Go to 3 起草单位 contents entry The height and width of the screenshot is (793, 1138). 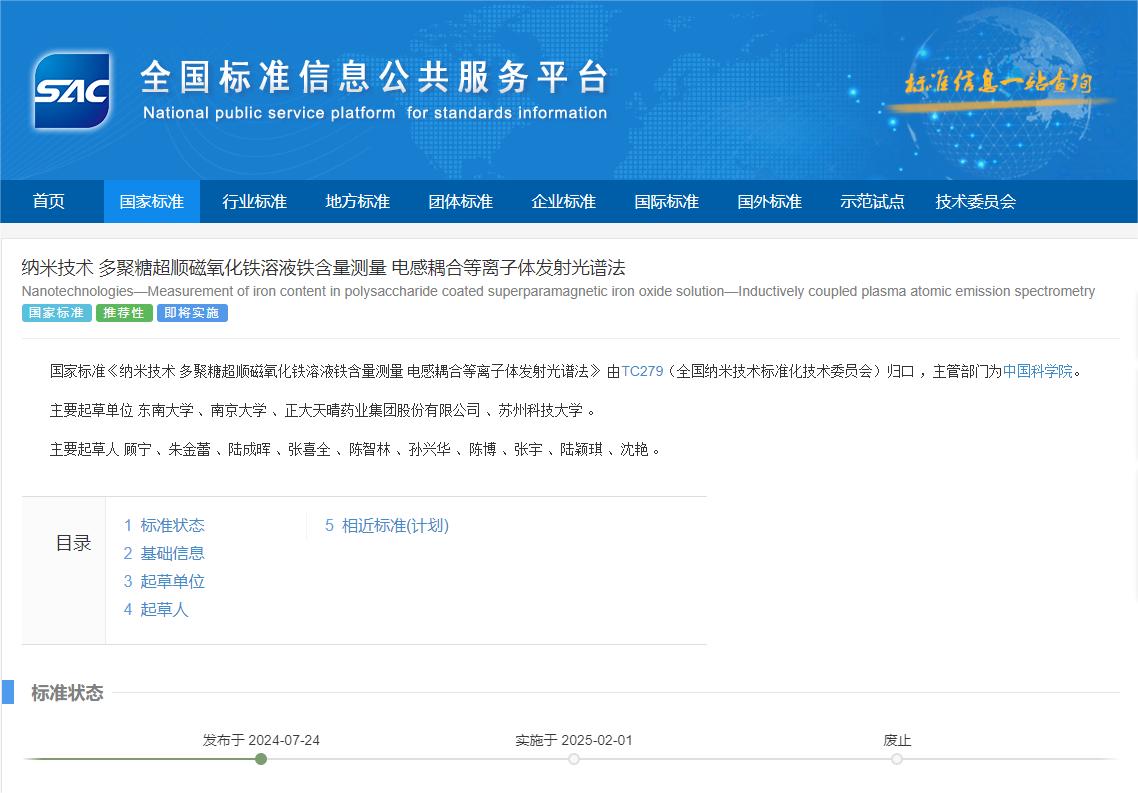coord(164,581)
